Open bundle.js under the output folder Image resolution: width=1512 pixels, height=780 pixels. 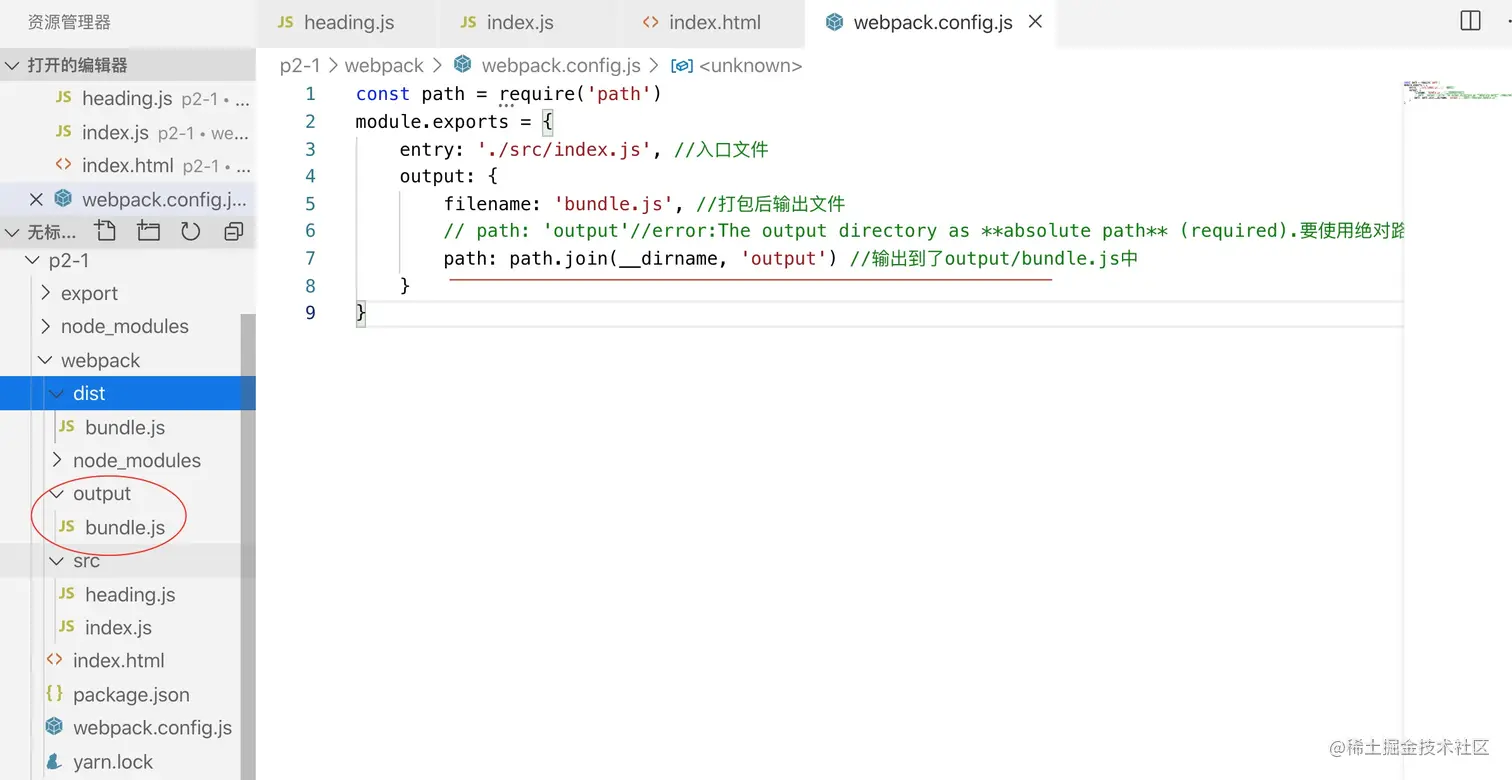(x=125, y=527)
